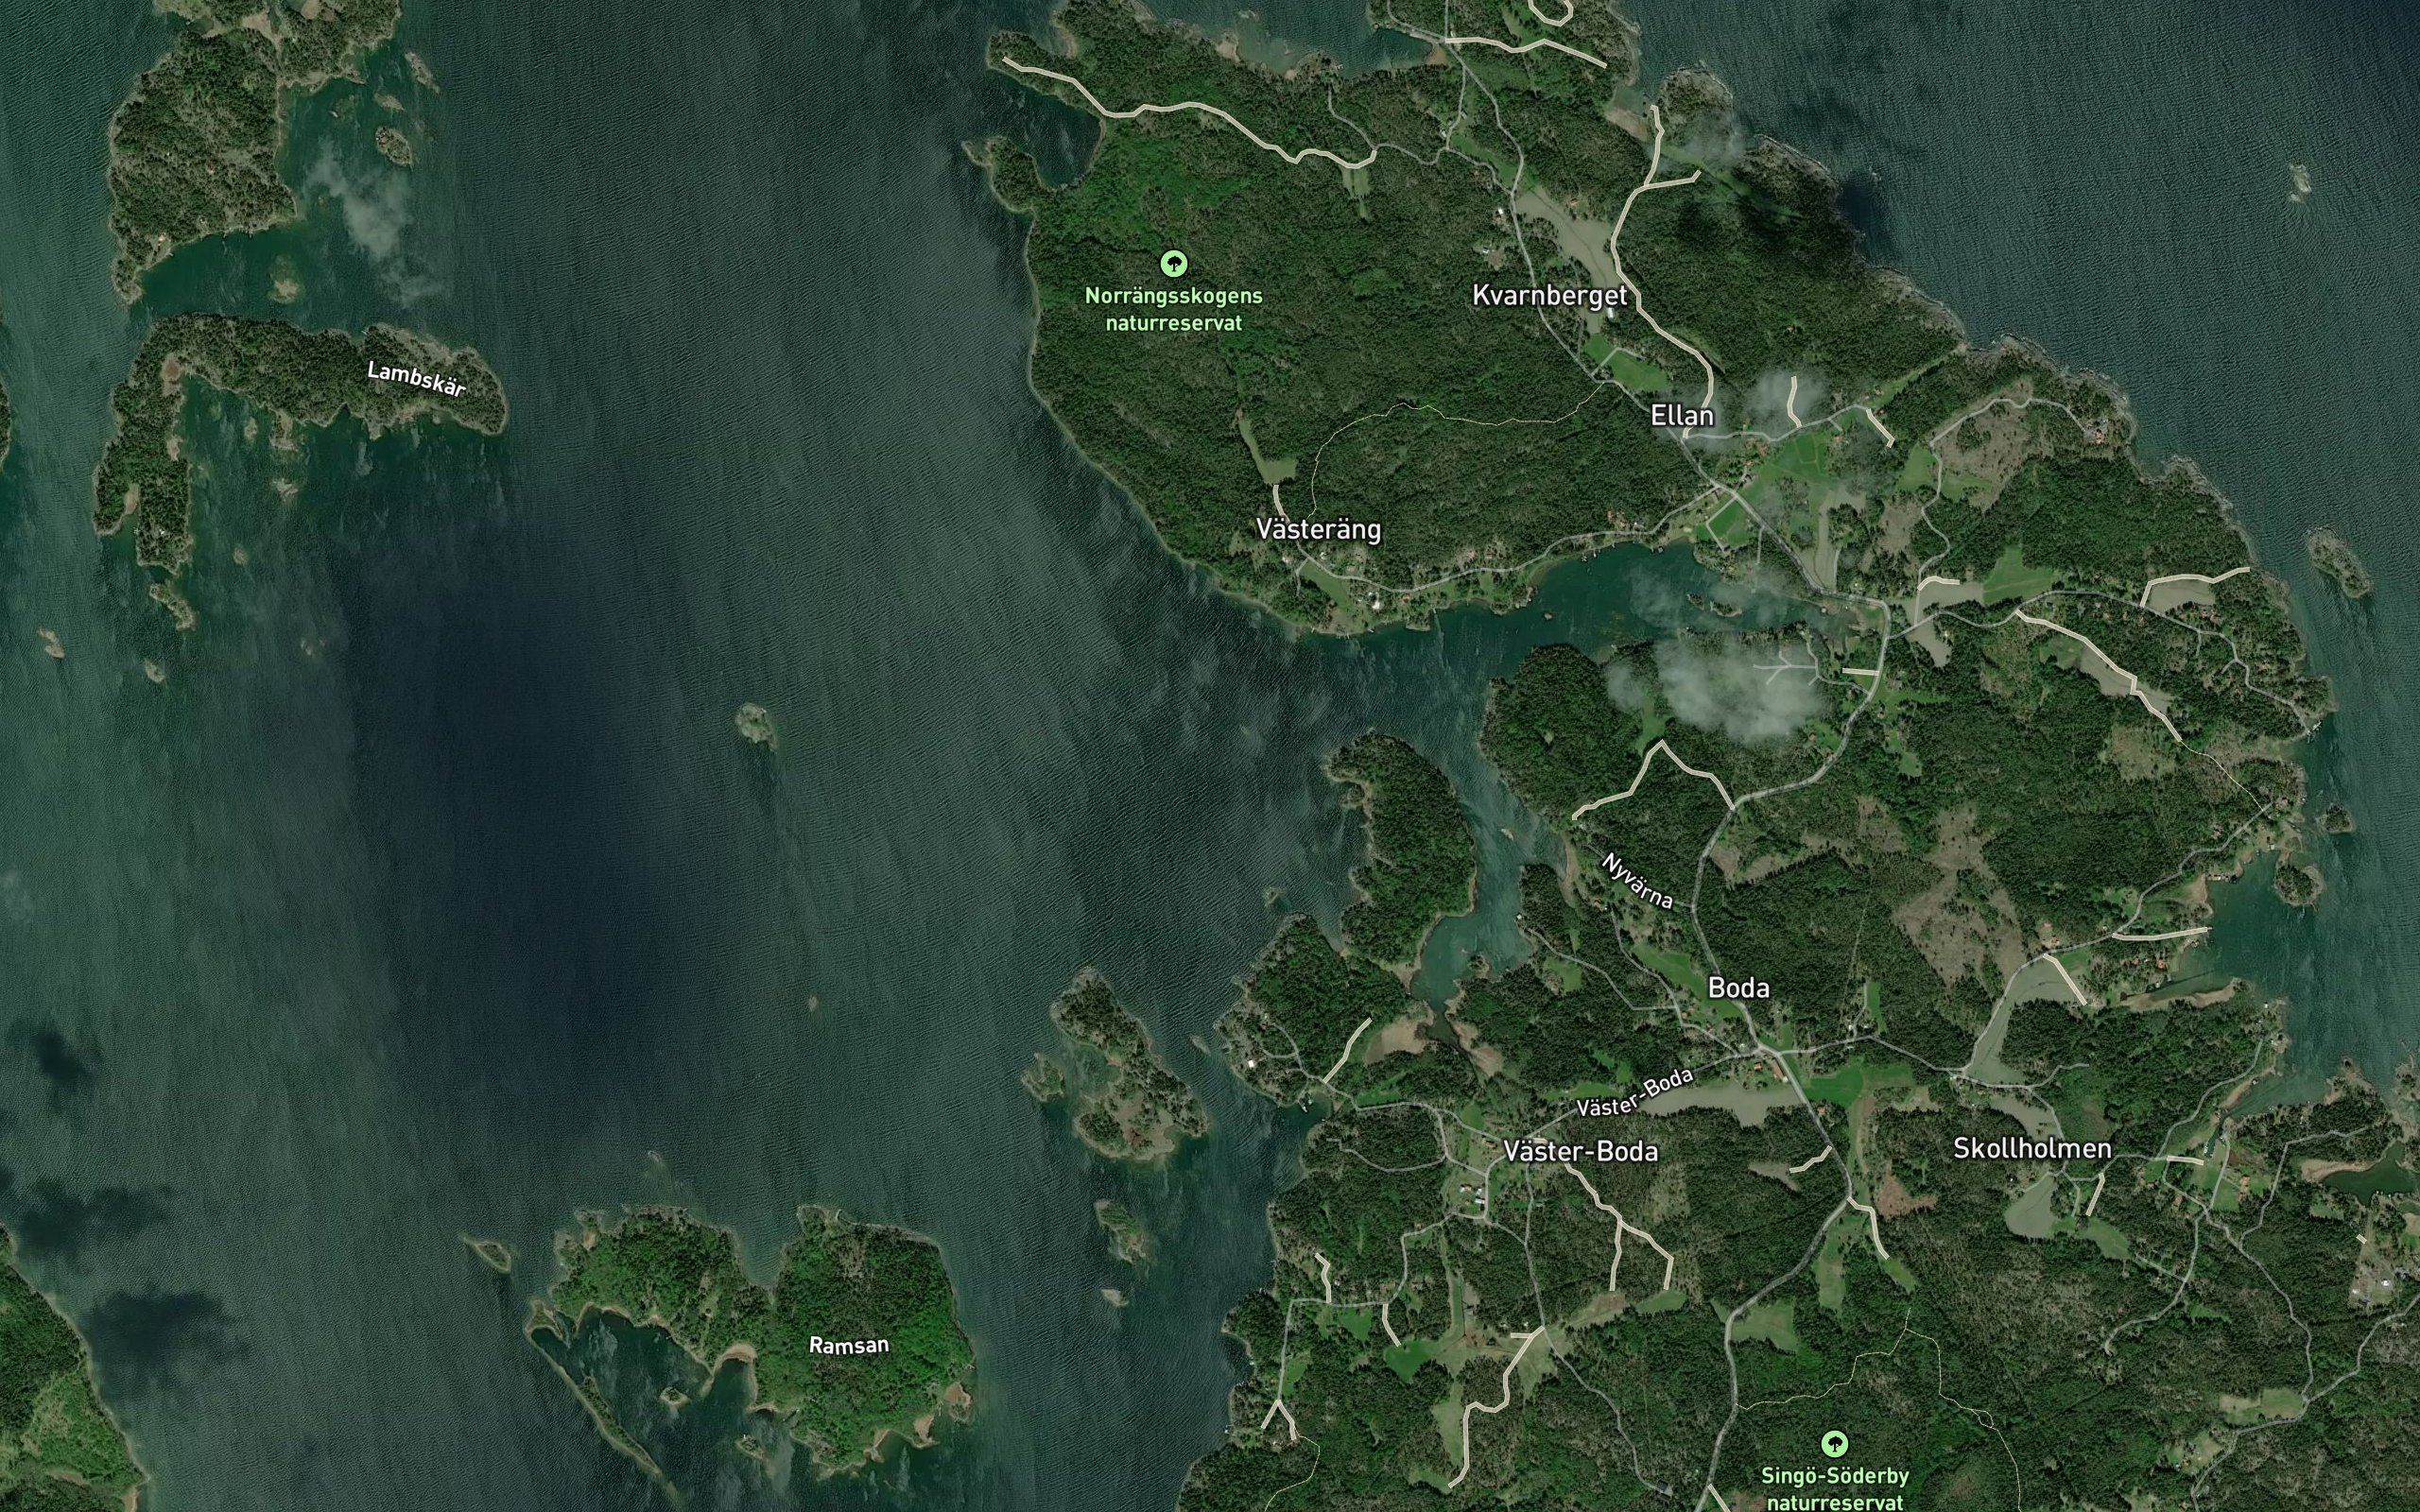Select the Norrängsskogens naturreservat label
Screen dimensions: 2420x1512
coord(1173,309)
